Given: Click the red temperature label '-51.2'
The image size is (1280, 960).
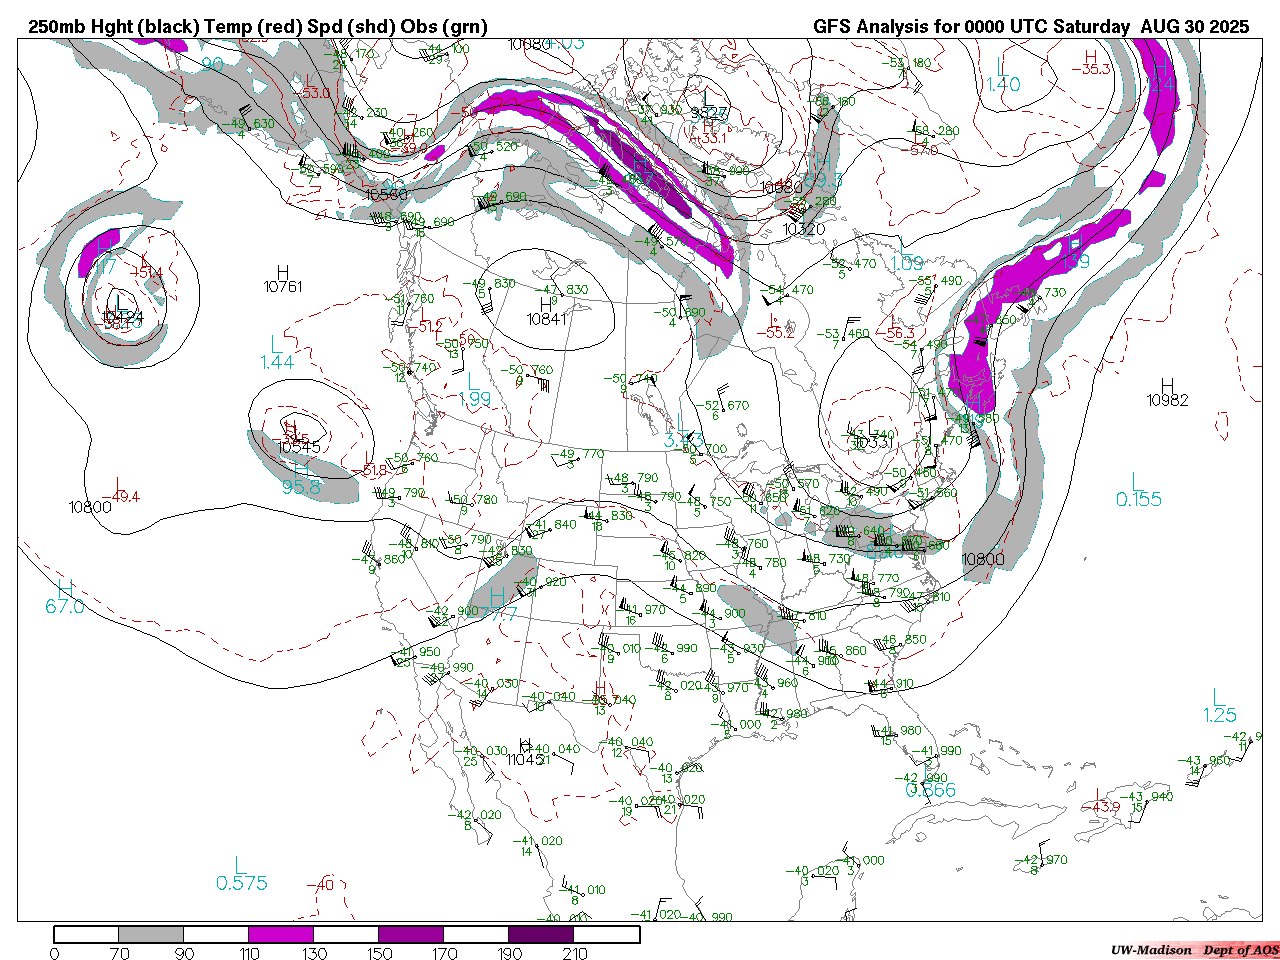Looking at the screenshot, I should point(424,327).
